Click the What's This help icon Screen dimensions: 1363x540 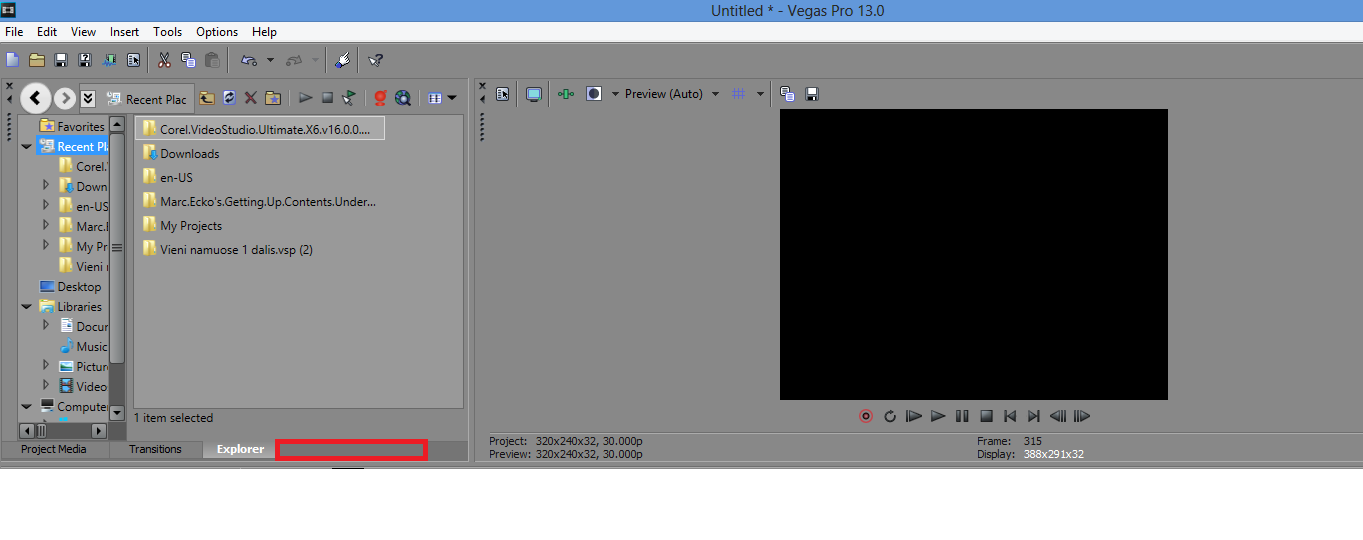375,60
